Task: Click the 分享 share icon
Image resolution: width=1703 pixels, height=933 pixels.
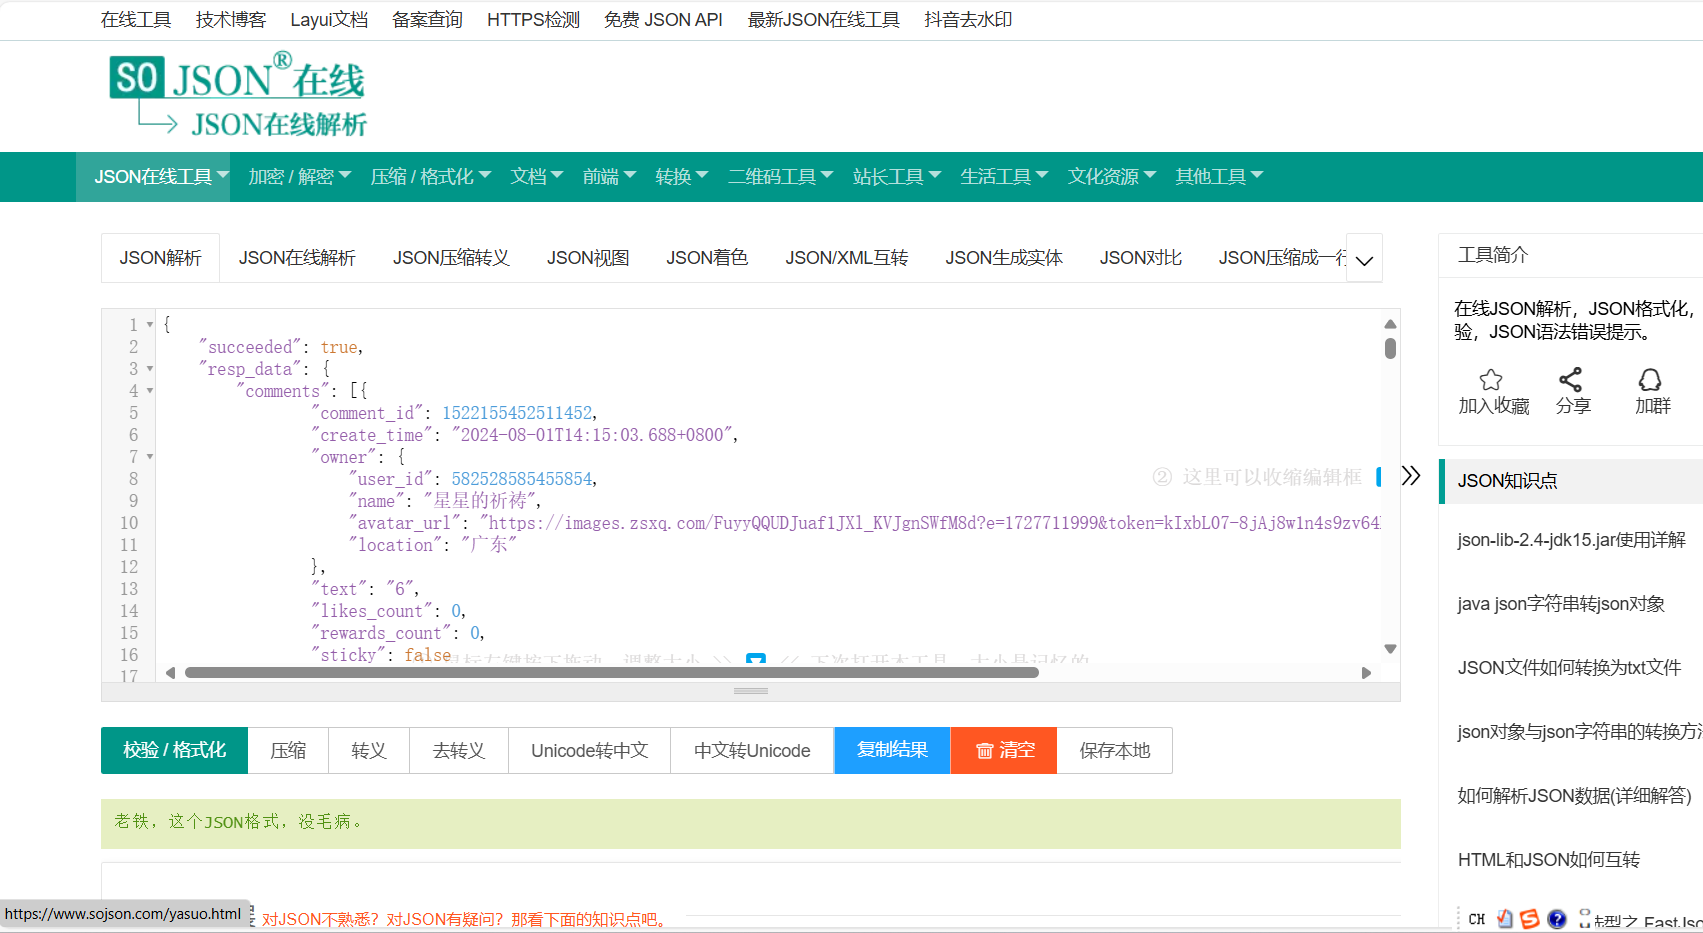Action: tap(1571, 380)
